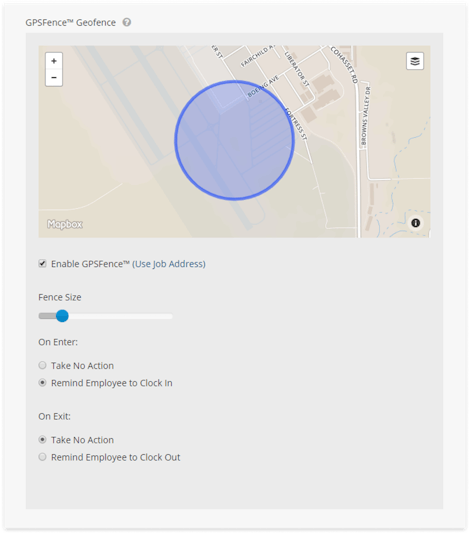
Task: Open help icon beside GPSFence Geofence title
Action: 127,22
